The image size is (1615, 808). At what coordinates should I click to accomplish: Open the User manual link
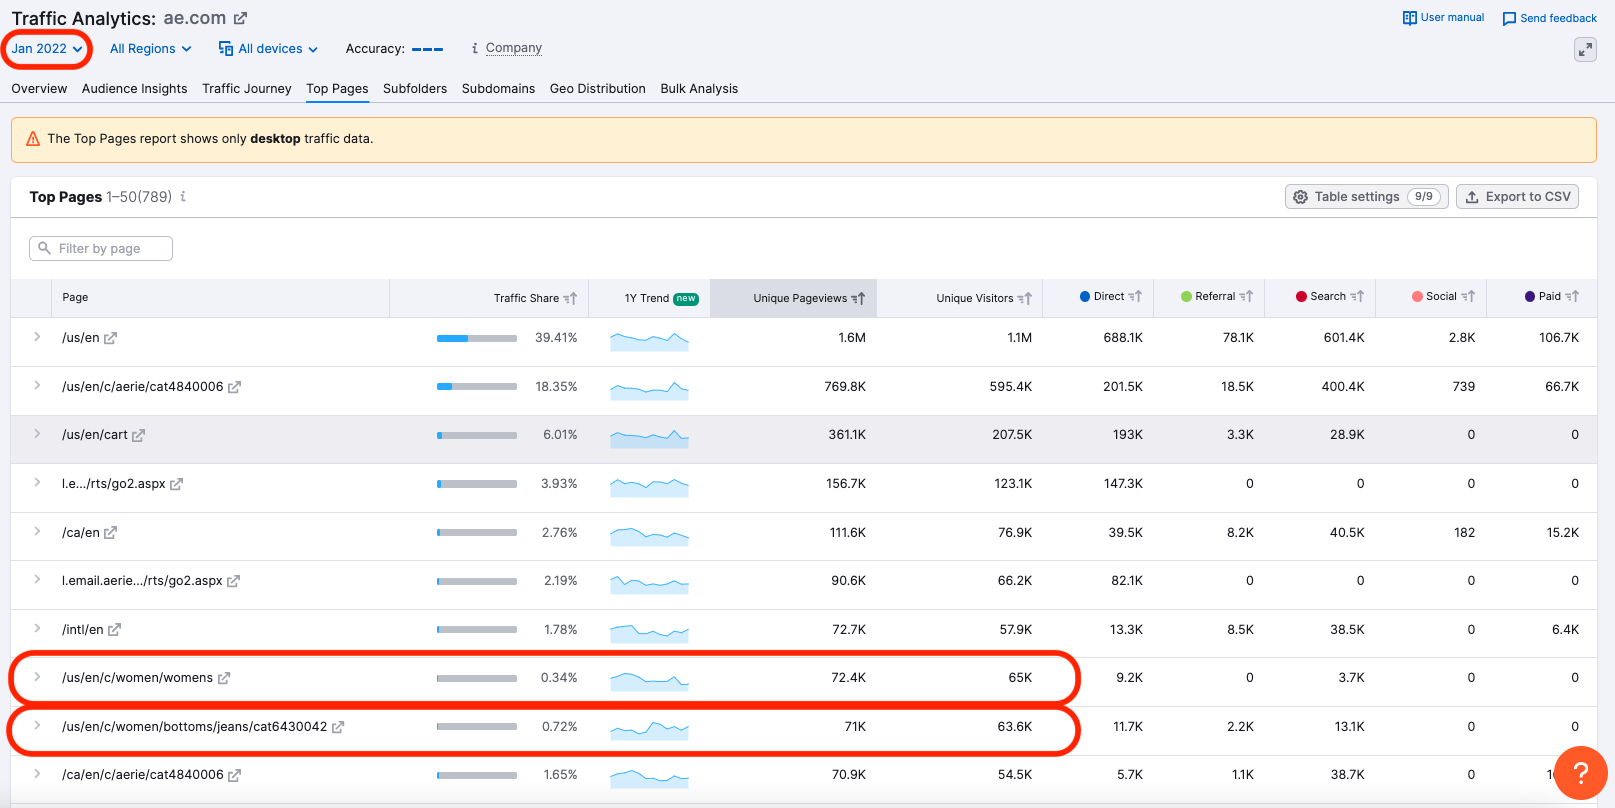(x=1443, y=18)
